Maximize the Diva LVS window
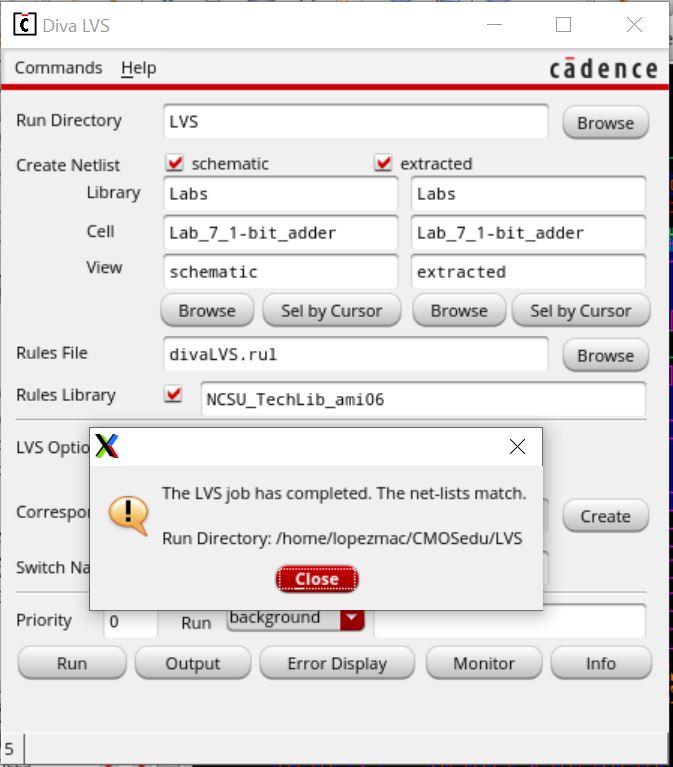 click(x=563, y=24)
